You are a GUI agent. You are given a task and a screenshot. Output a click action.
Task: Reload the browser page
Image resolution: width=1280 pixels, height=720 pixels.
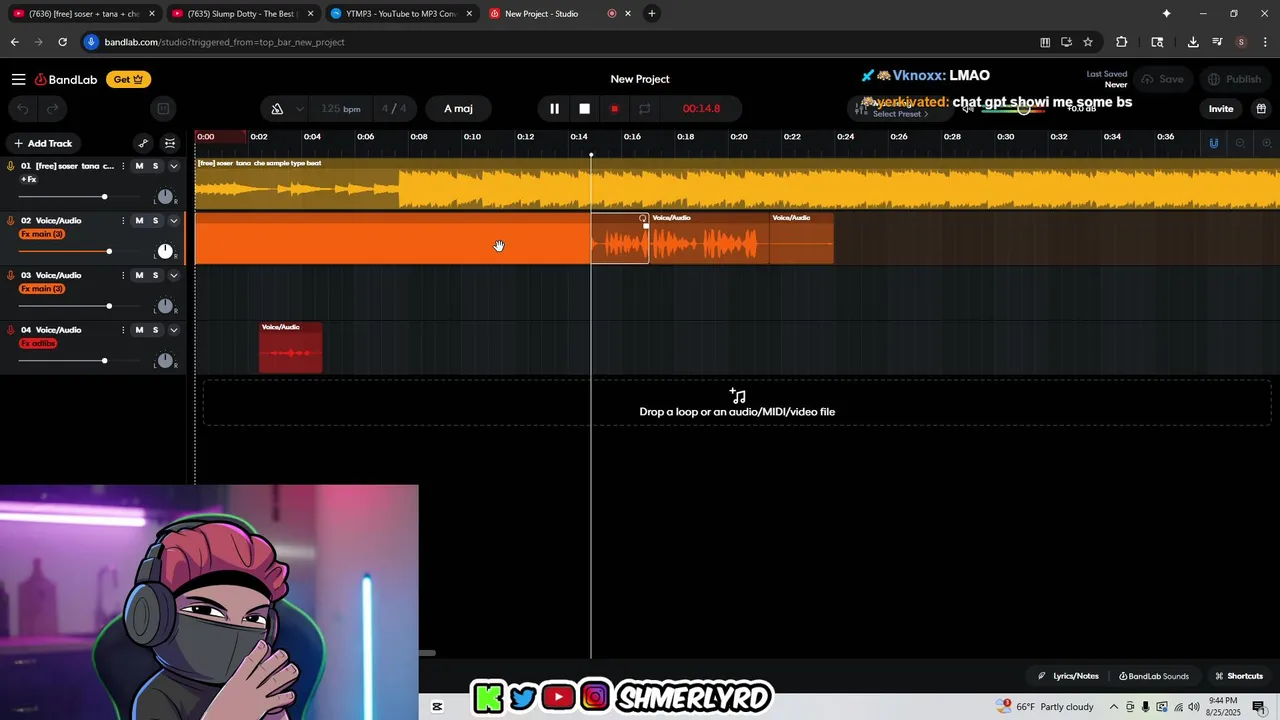coord(62,42)
